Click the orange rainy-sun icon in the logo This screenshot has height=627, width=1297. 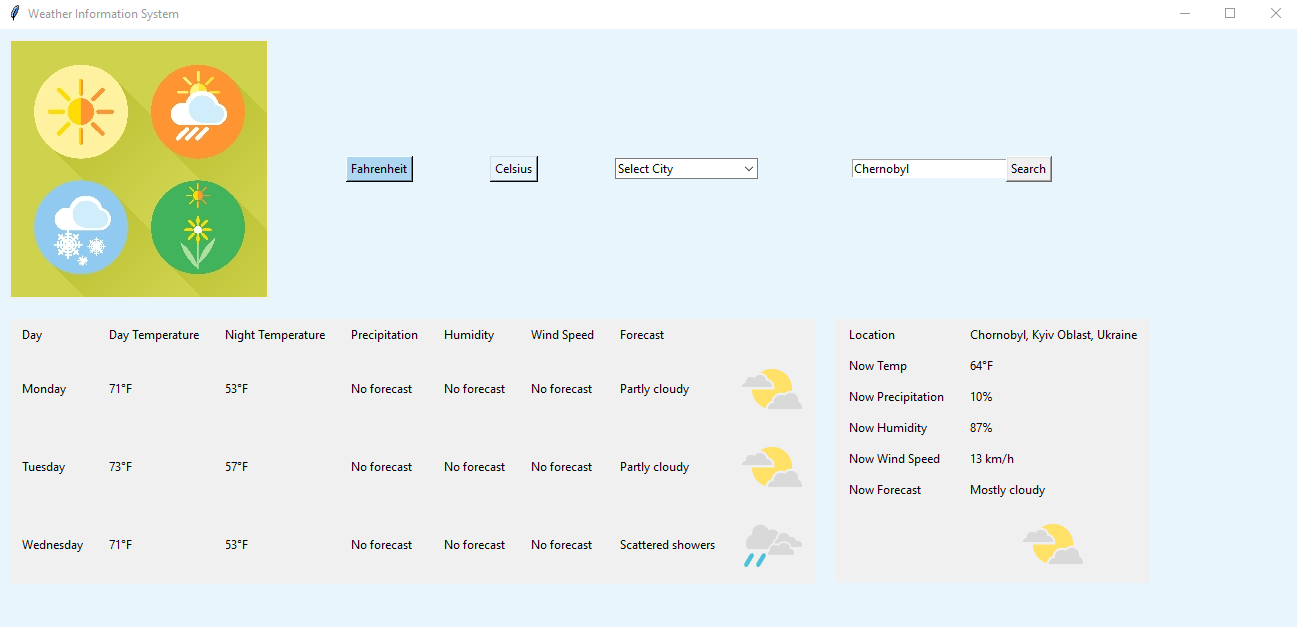(198, 111)
